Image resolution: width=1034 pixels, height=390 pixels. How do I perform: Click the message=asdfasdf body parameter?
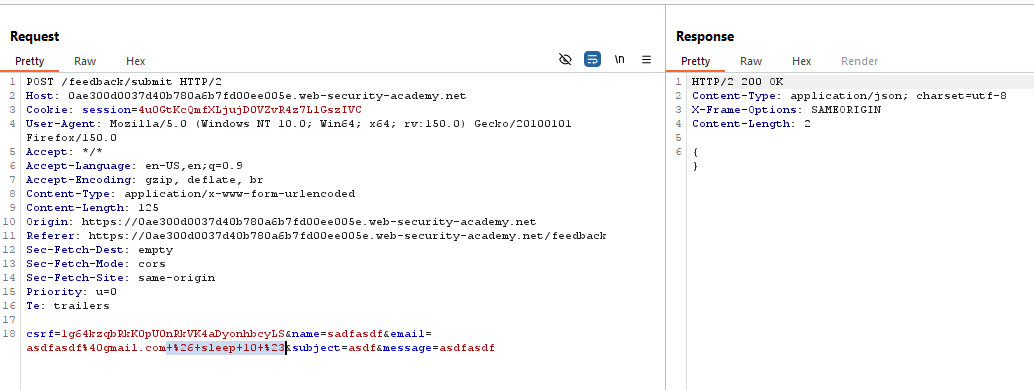click(x=439, y=348)
